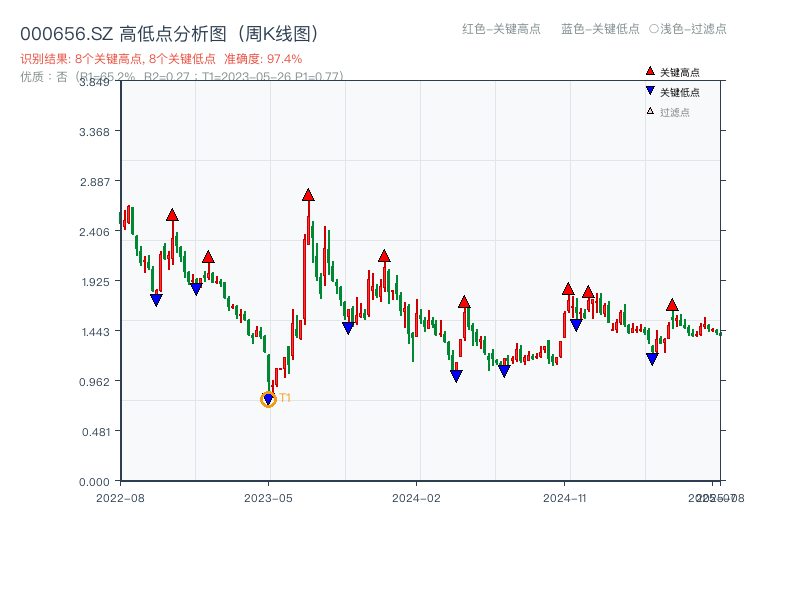
Task: Click blue triangle icon in the 关键低点 legend
Action: (x=650, y=91)
